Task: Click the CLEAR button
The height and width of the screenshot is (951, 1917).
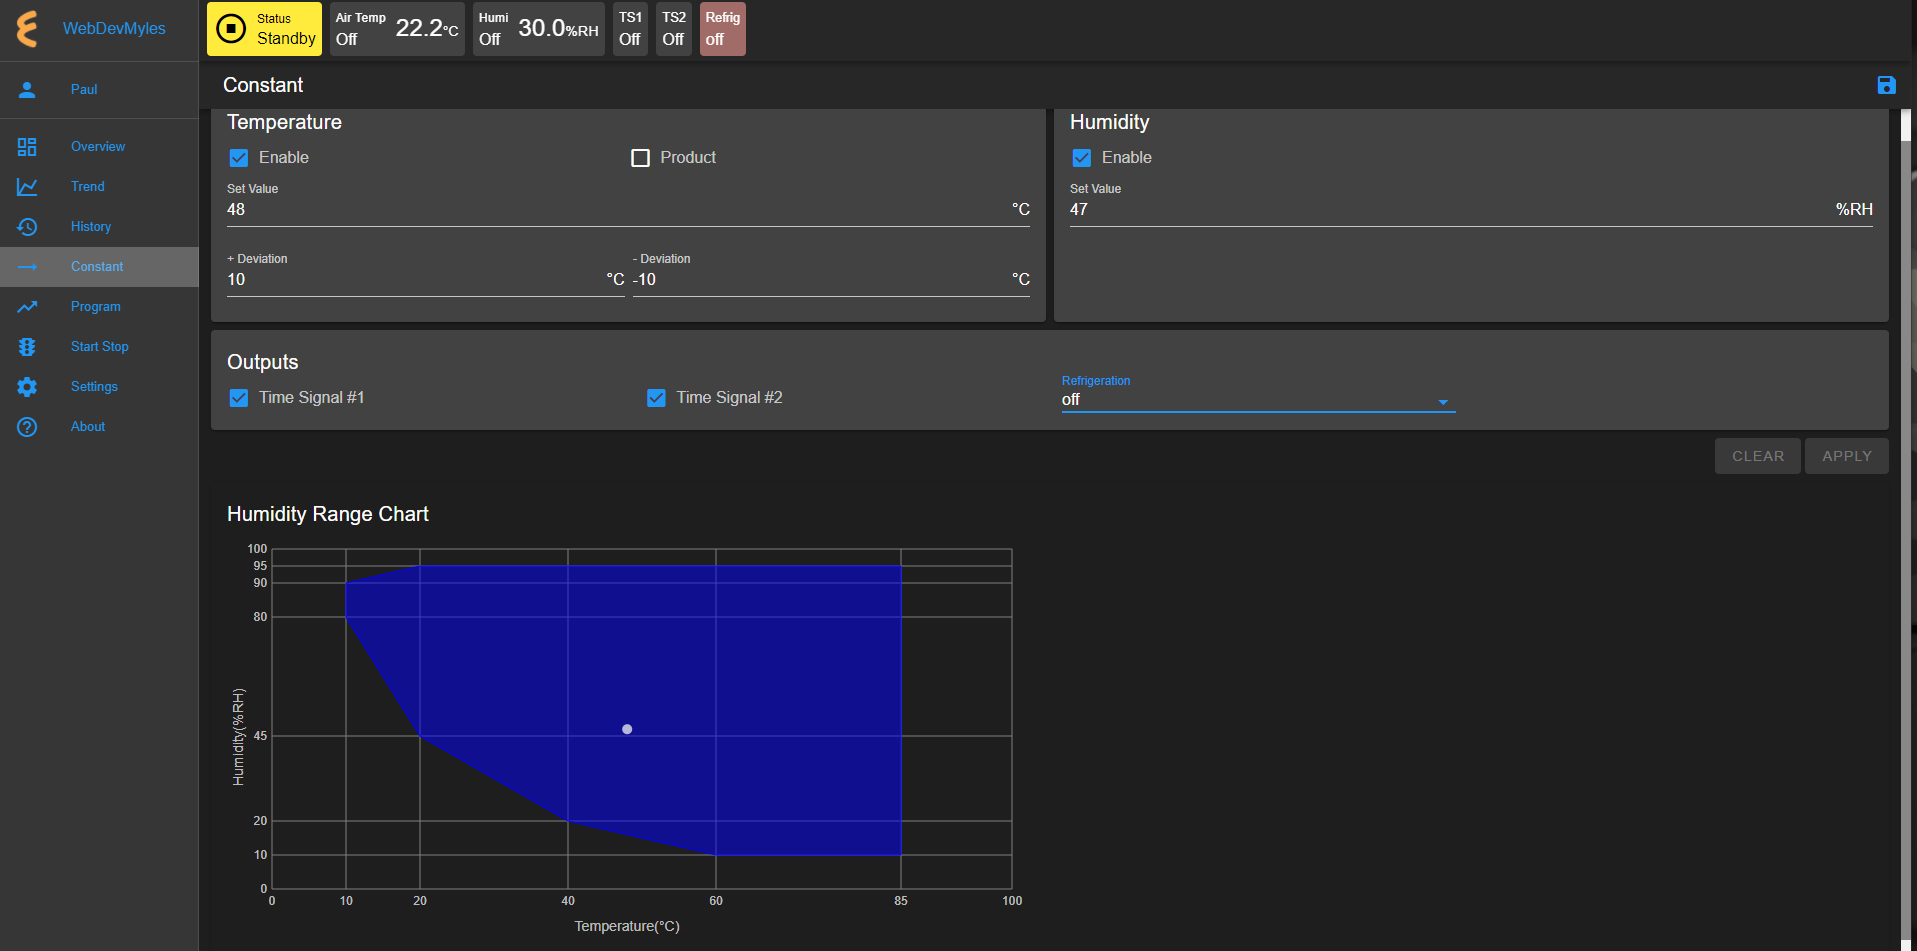Action: pyautogui.click(x=1758, y=456)
